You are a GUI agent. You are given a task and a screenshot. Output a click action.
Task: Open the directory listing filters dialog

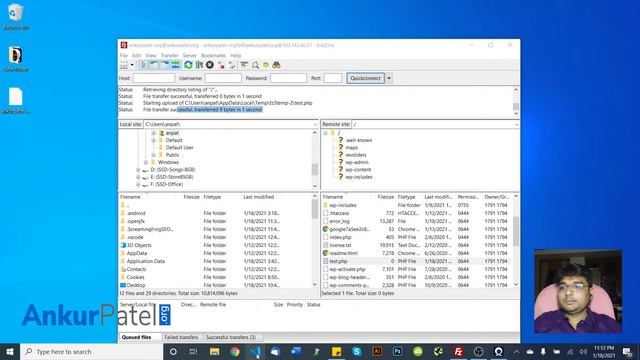coord(244,65)
